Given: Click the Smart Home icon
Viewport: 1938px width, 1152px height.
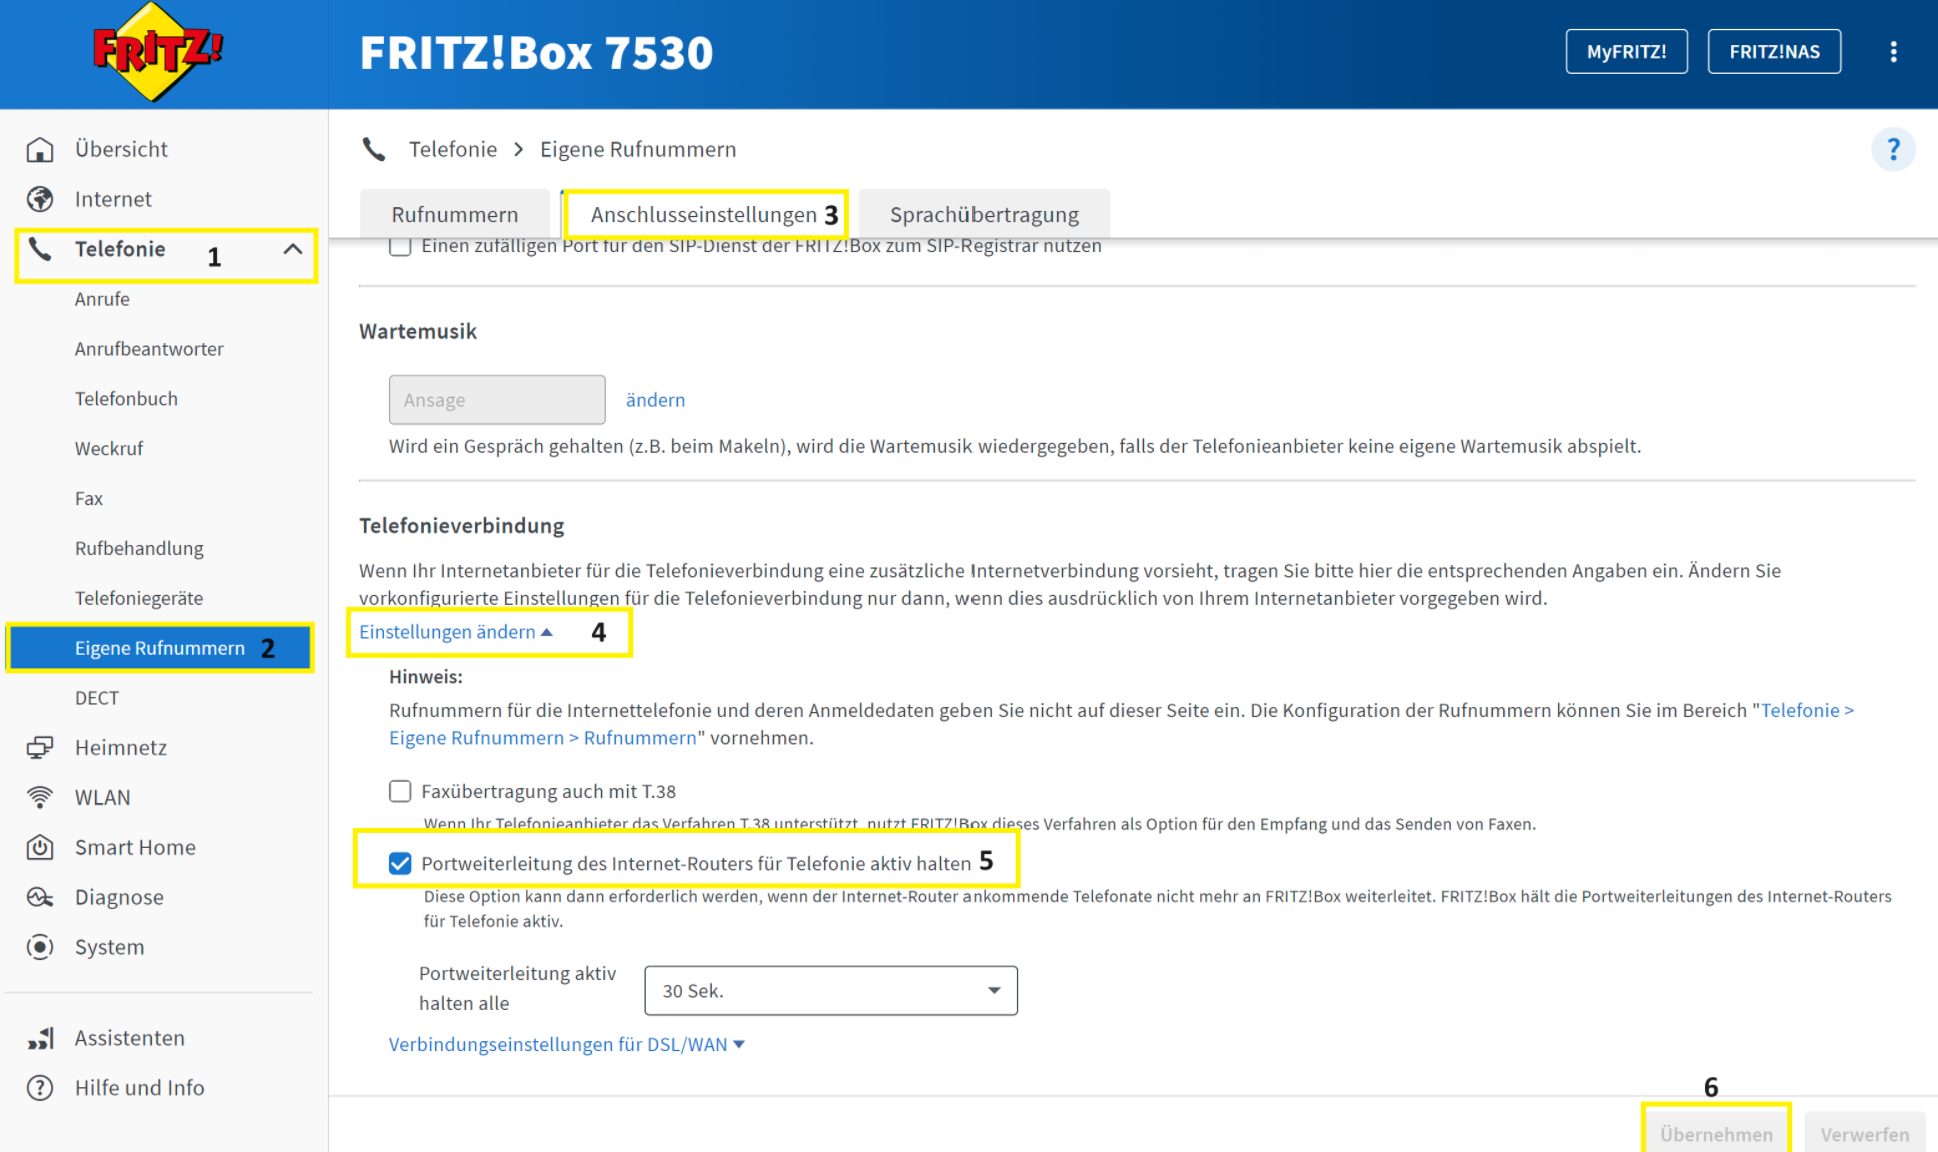Looking at the screenshot, I should (40, 848).
